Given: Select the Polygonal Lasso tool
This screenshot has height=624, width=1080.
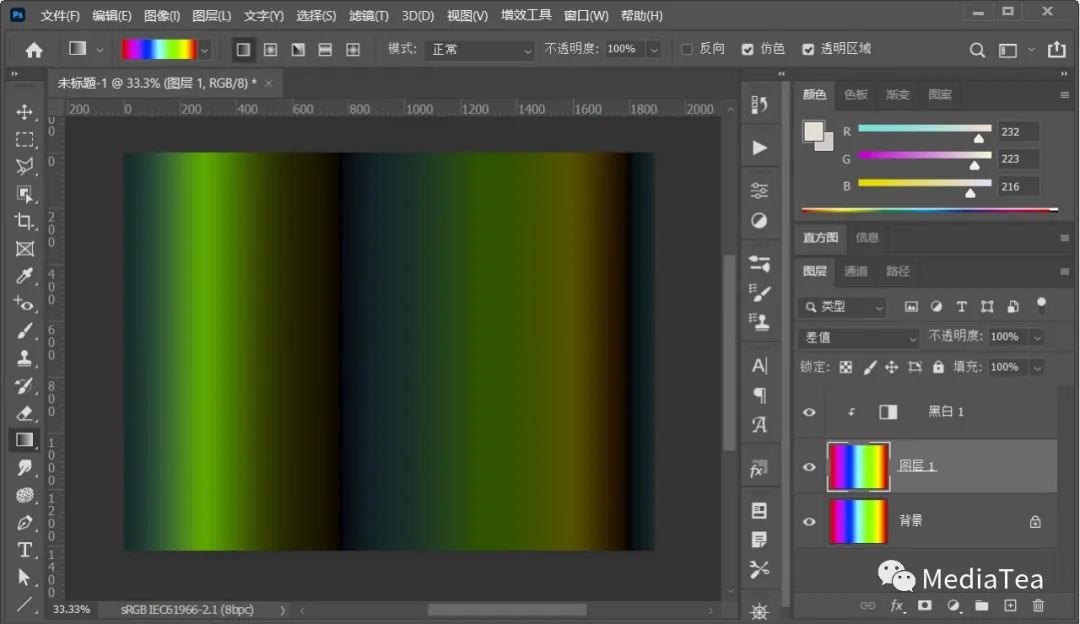Looking at the screenshot, I should point(25,167).
